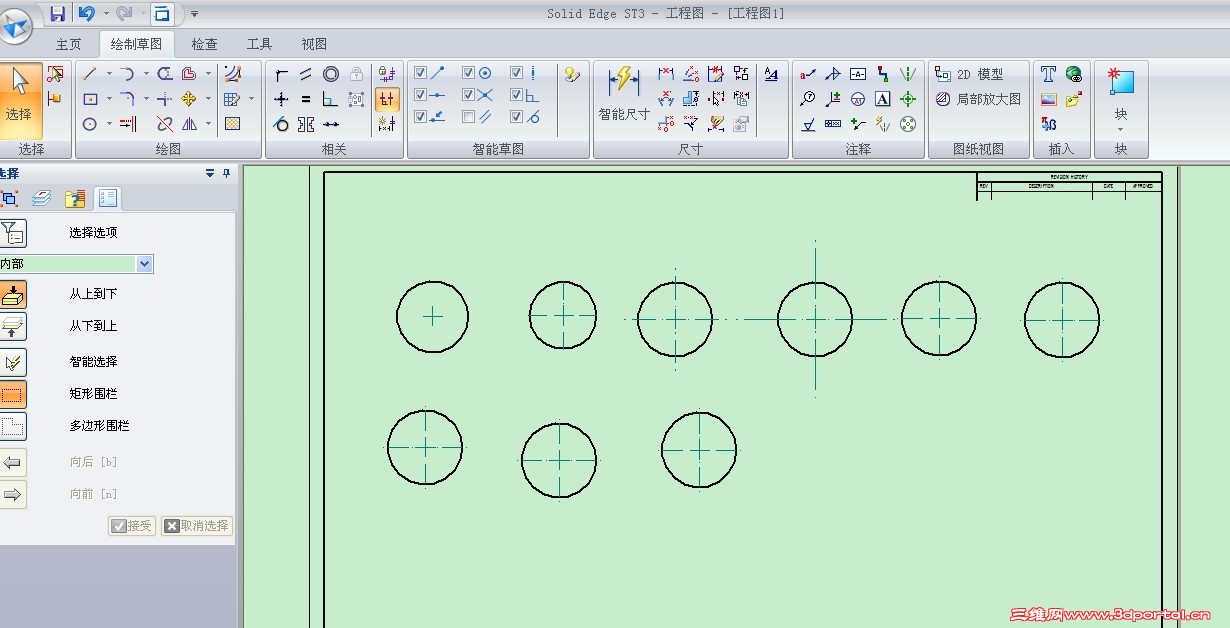
Task: Switch to the 绘制草图 ribbon tab
Action: [136, 44]
